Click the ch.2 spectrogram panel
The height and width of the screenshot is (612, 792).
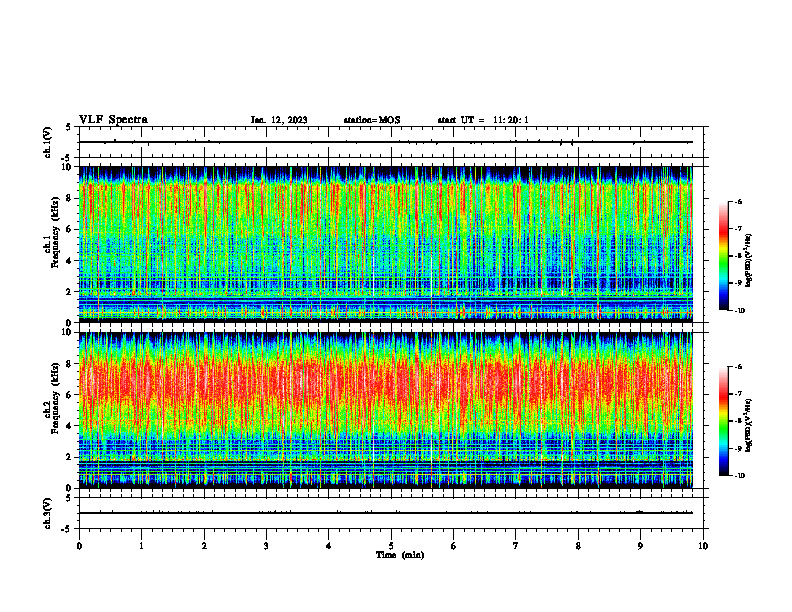coord(386,410)
